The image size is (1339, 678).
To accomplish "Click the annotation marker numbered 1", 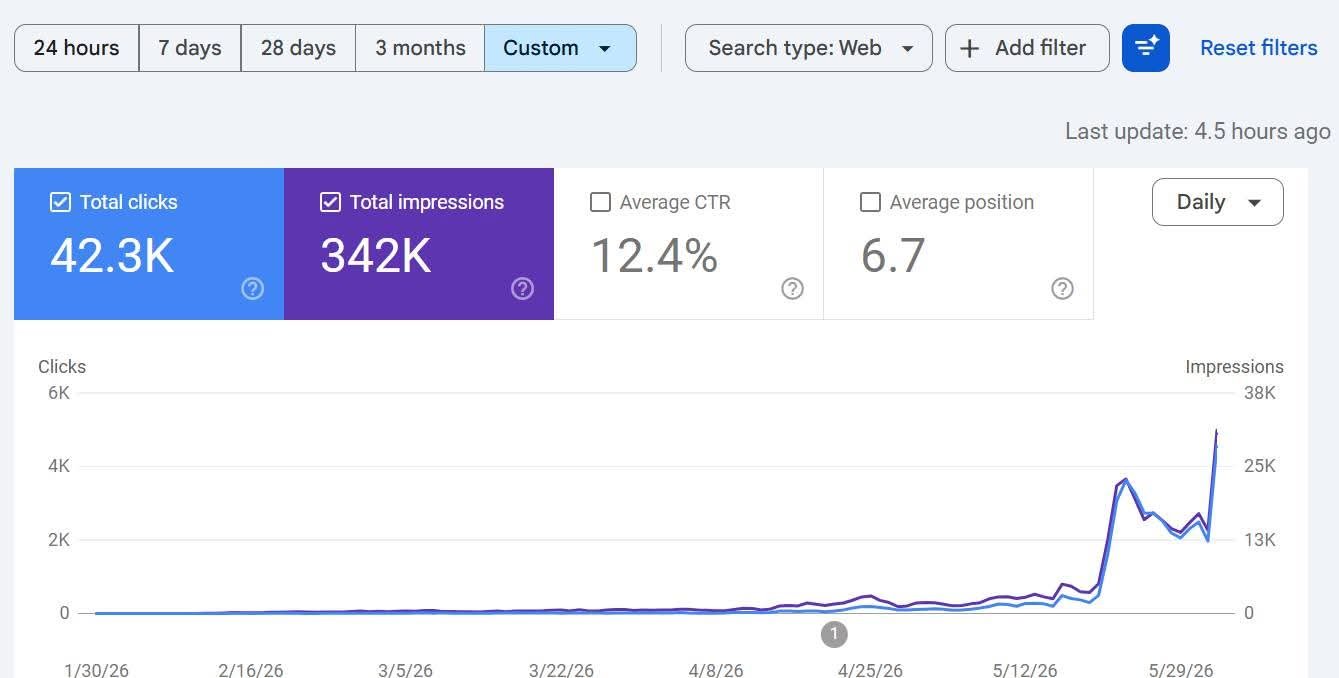I will 834,634.
